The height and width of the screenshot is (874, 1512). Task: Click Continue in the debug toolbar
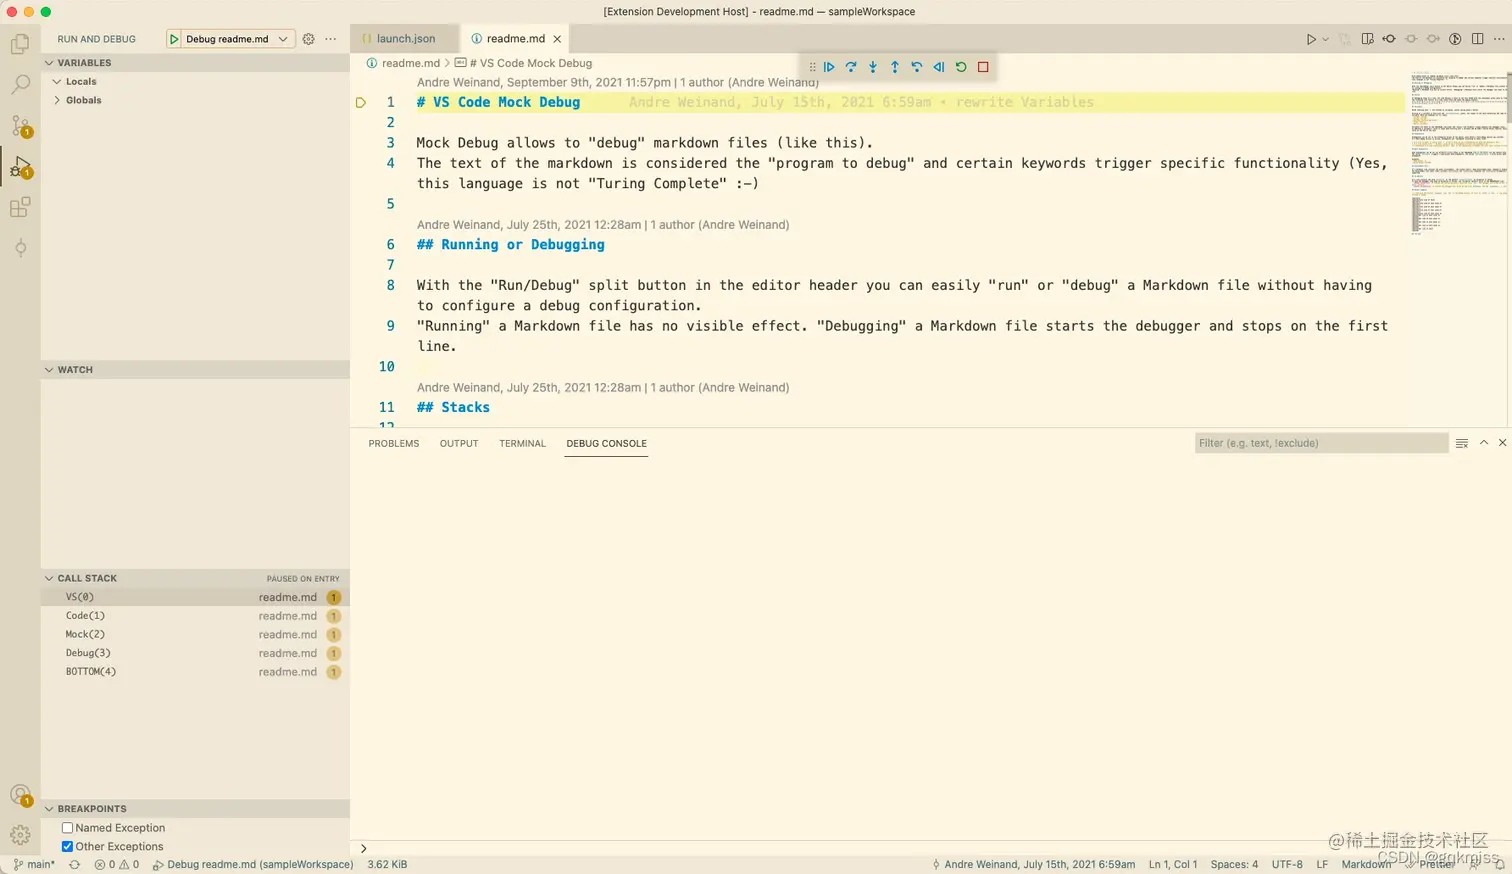tap(829, 67)
